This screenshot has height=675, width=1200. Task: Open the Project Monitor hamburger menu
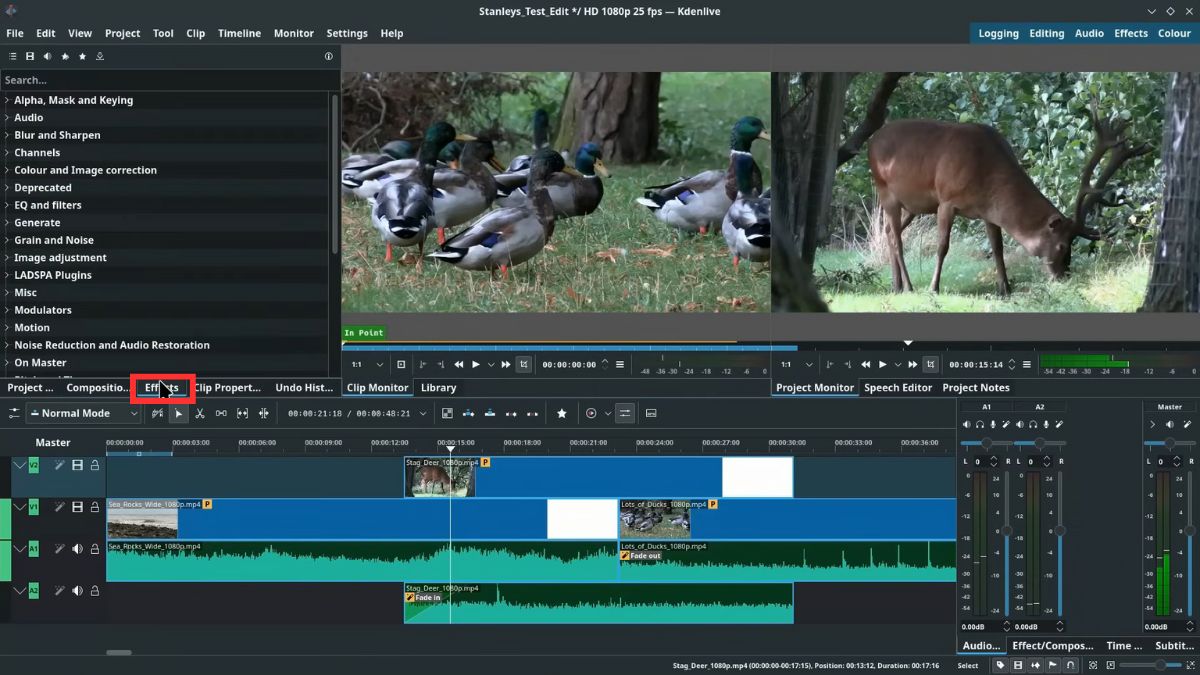pyautogui.click(x=1027, y=365)
